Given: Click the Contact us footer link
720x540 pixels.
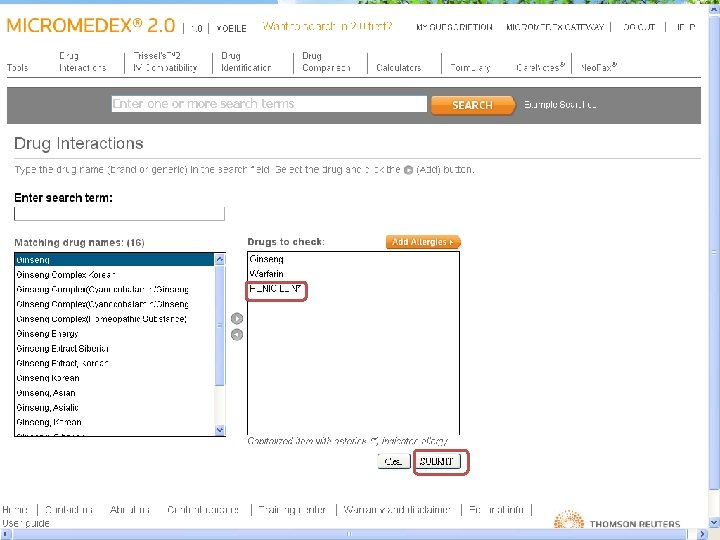Looking at the screenshot, I should pos(69,510).
